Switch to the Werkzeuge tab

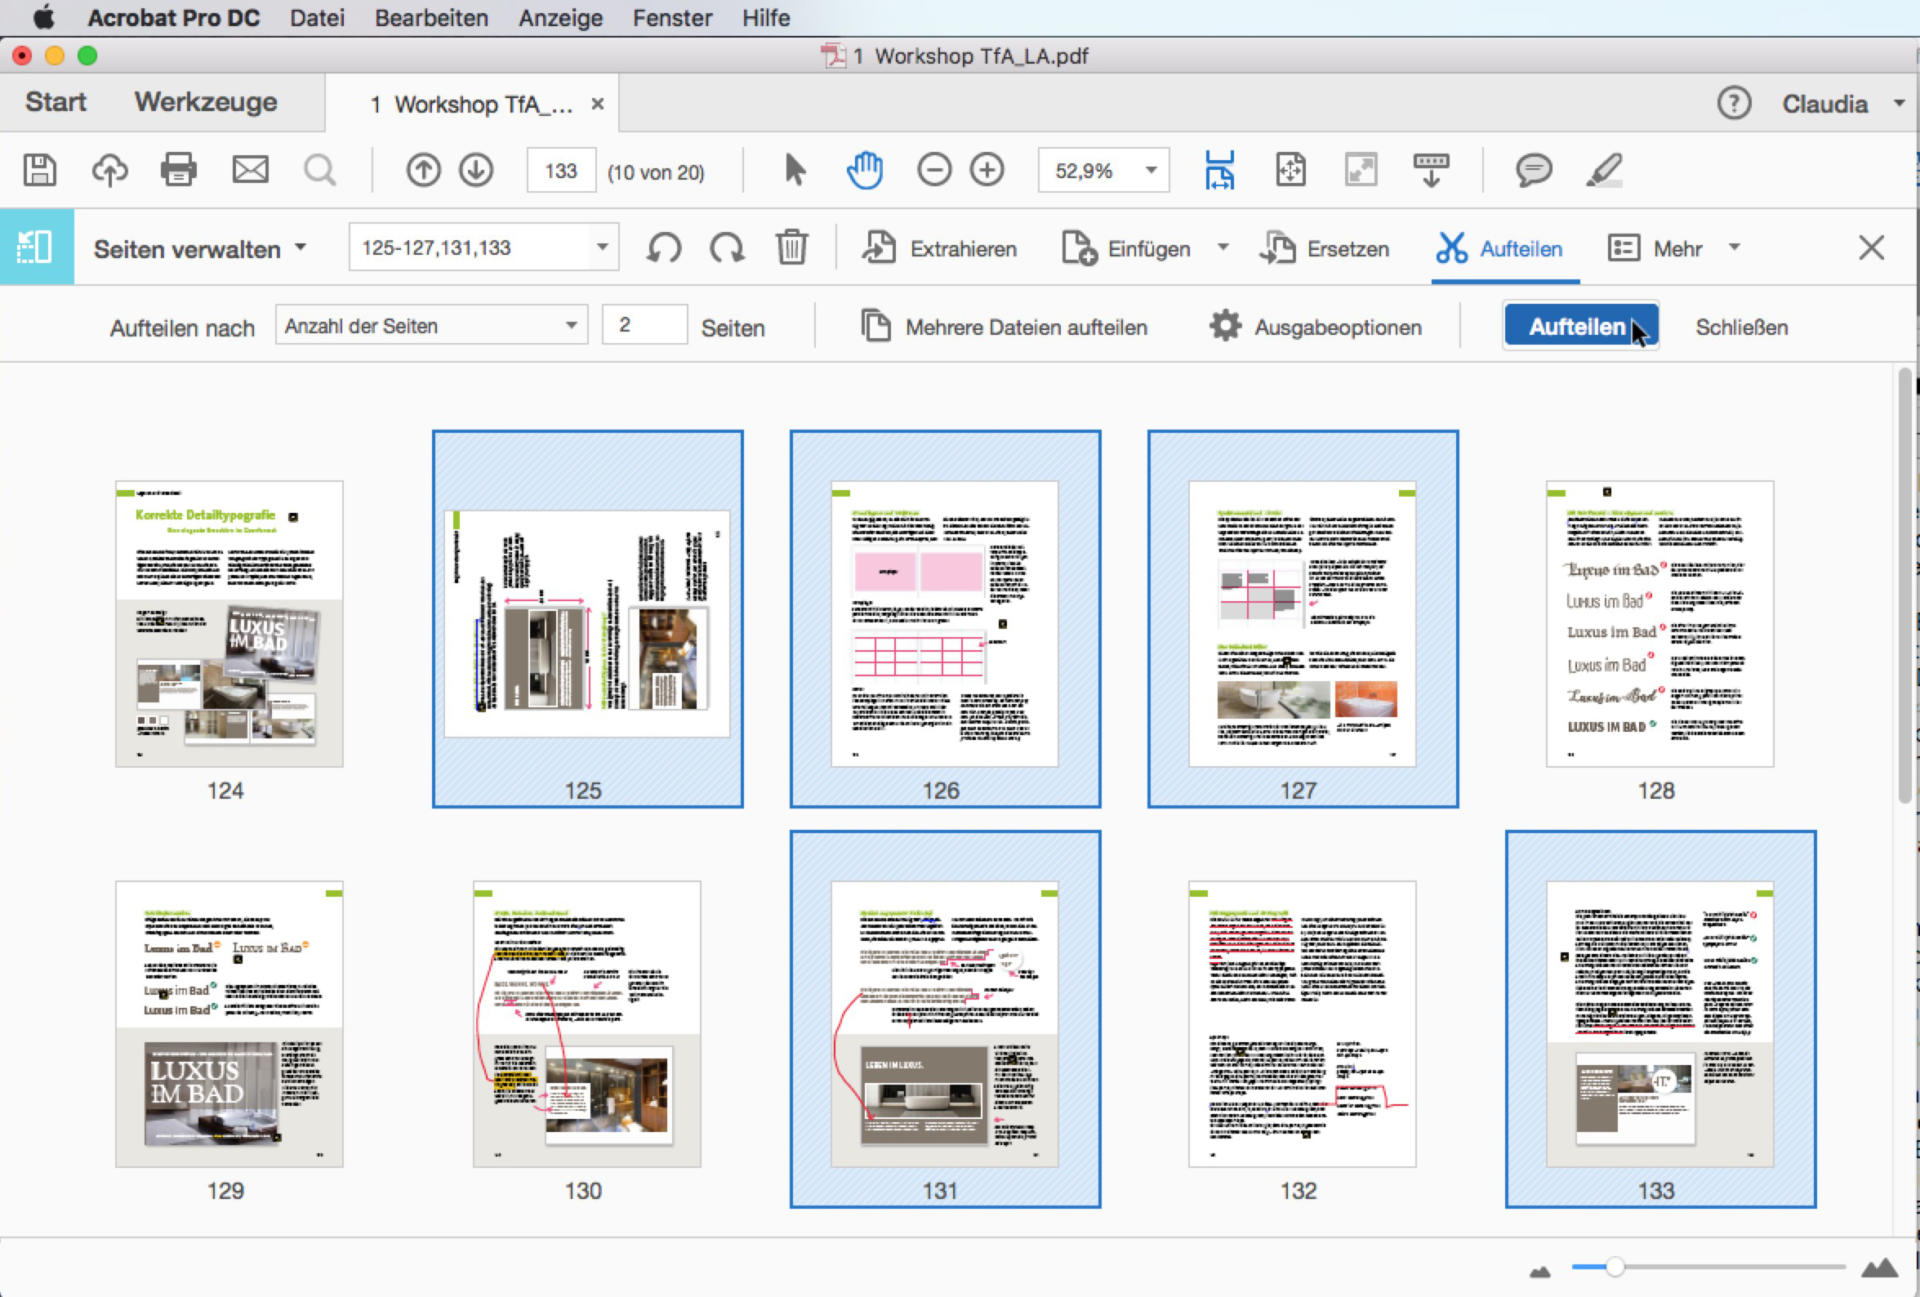pos(206,102)
